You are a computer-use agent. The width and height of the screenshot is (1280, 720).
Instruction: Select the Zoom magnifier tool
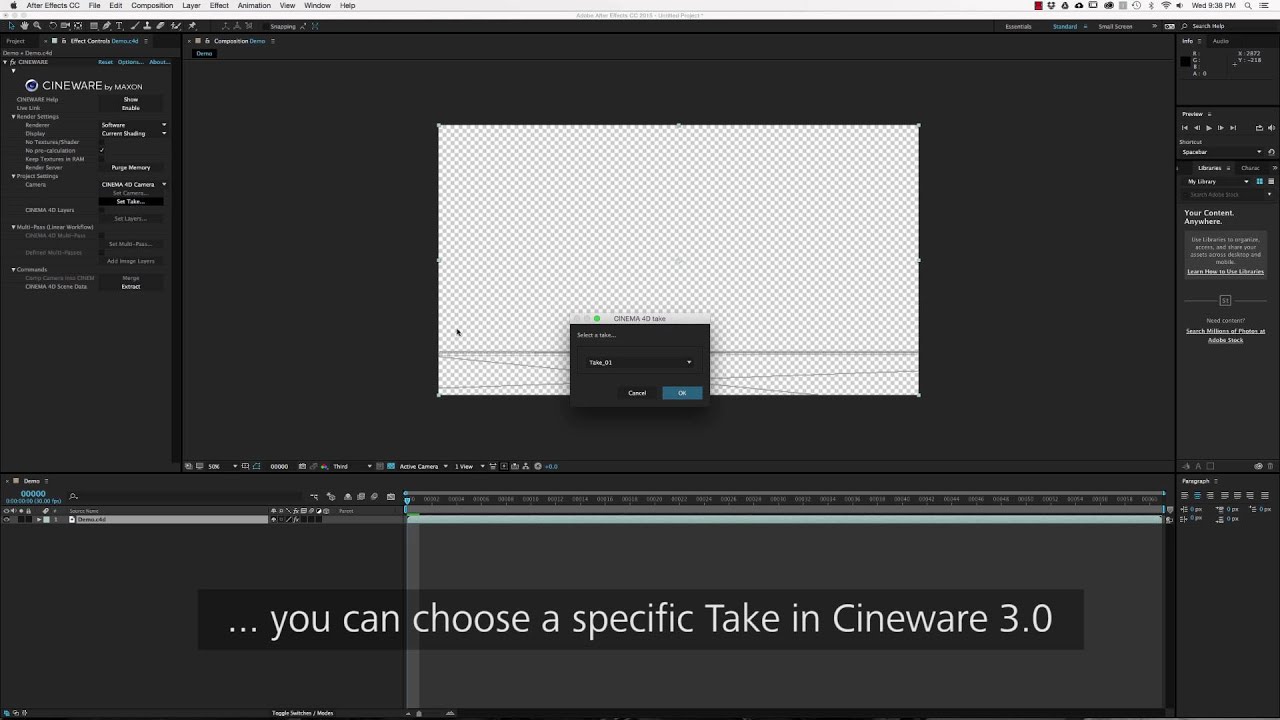click(37, 26)
